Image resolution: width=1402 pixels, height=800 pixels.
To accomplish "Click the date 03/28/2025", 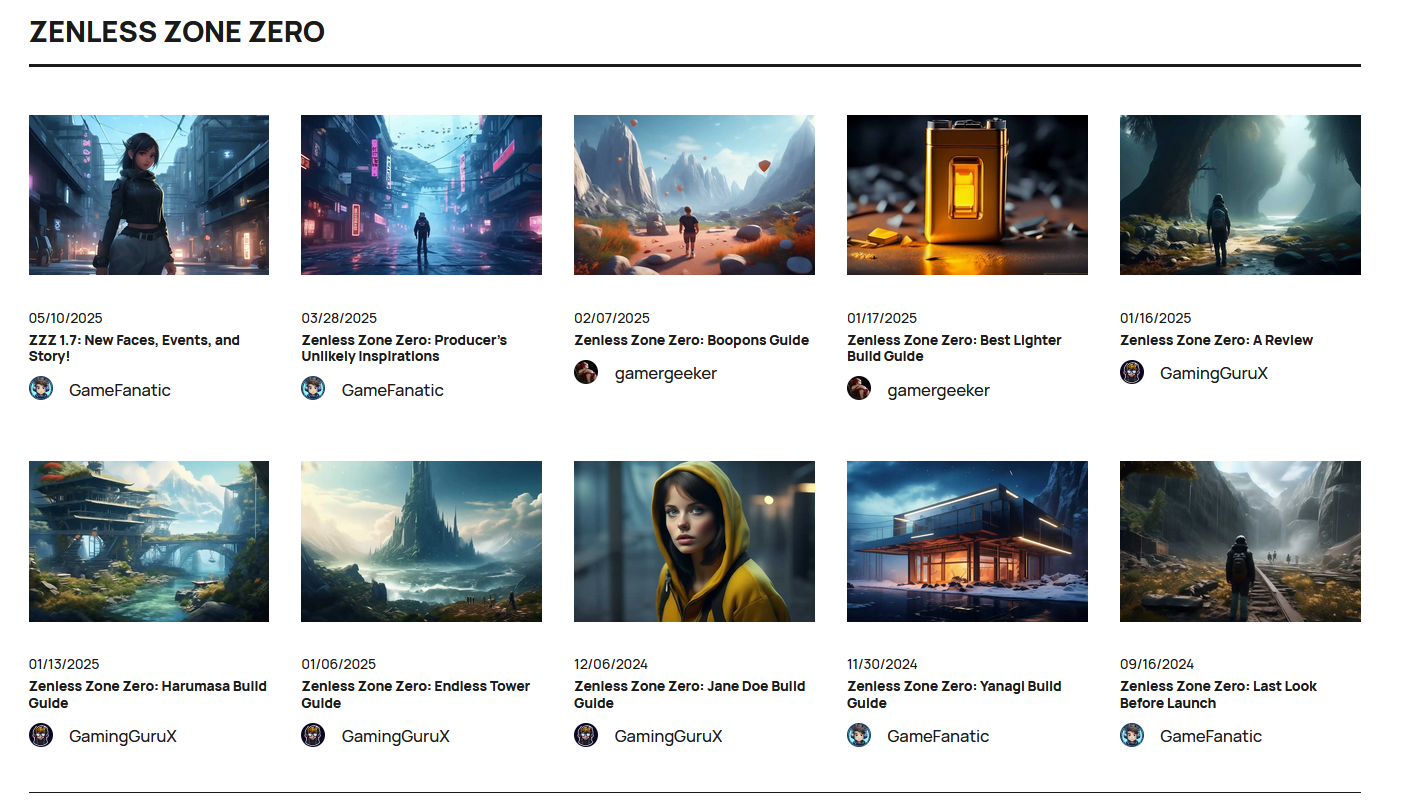I will [x=339, y=318].
